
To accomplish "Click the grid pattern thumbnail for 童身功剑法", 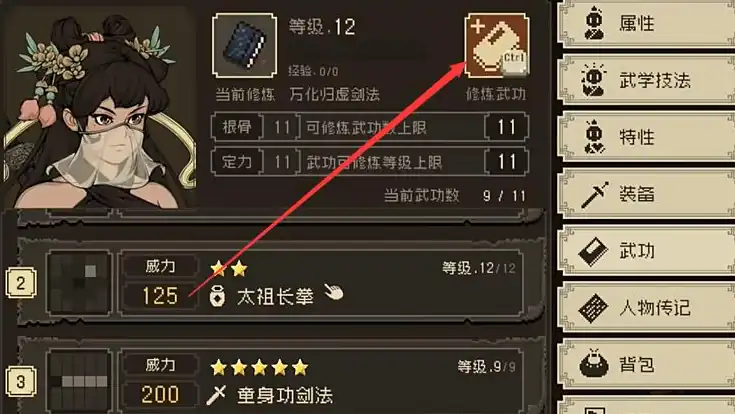I will pos(79,381).
